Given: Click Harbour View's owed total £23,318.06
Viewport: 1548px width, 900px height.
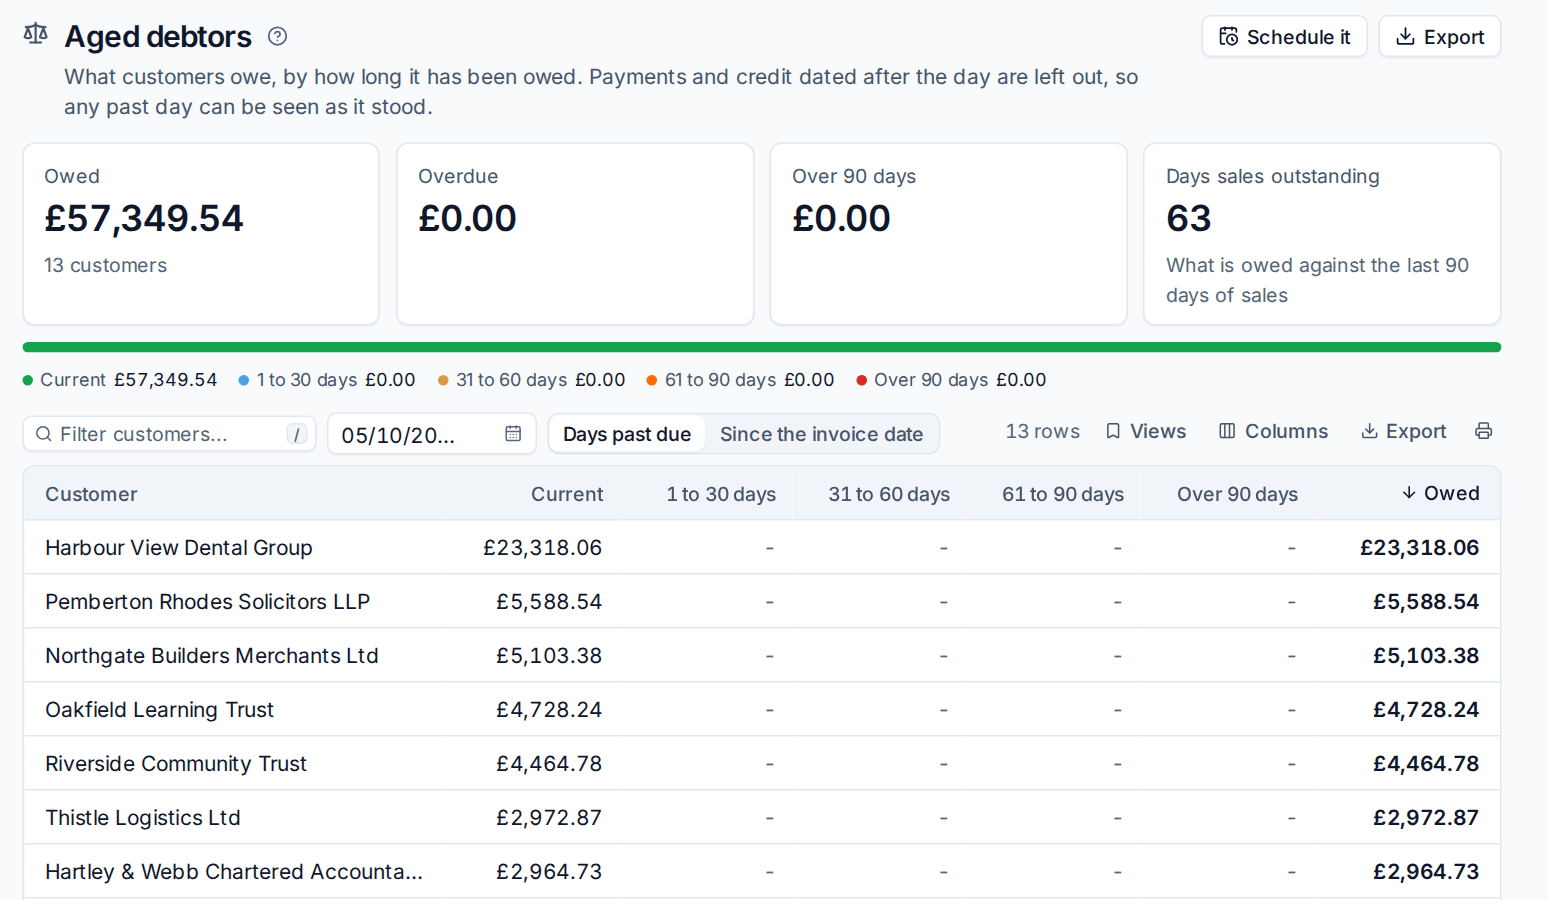Looking at the screenshot, I should [x=1420, y=548].
